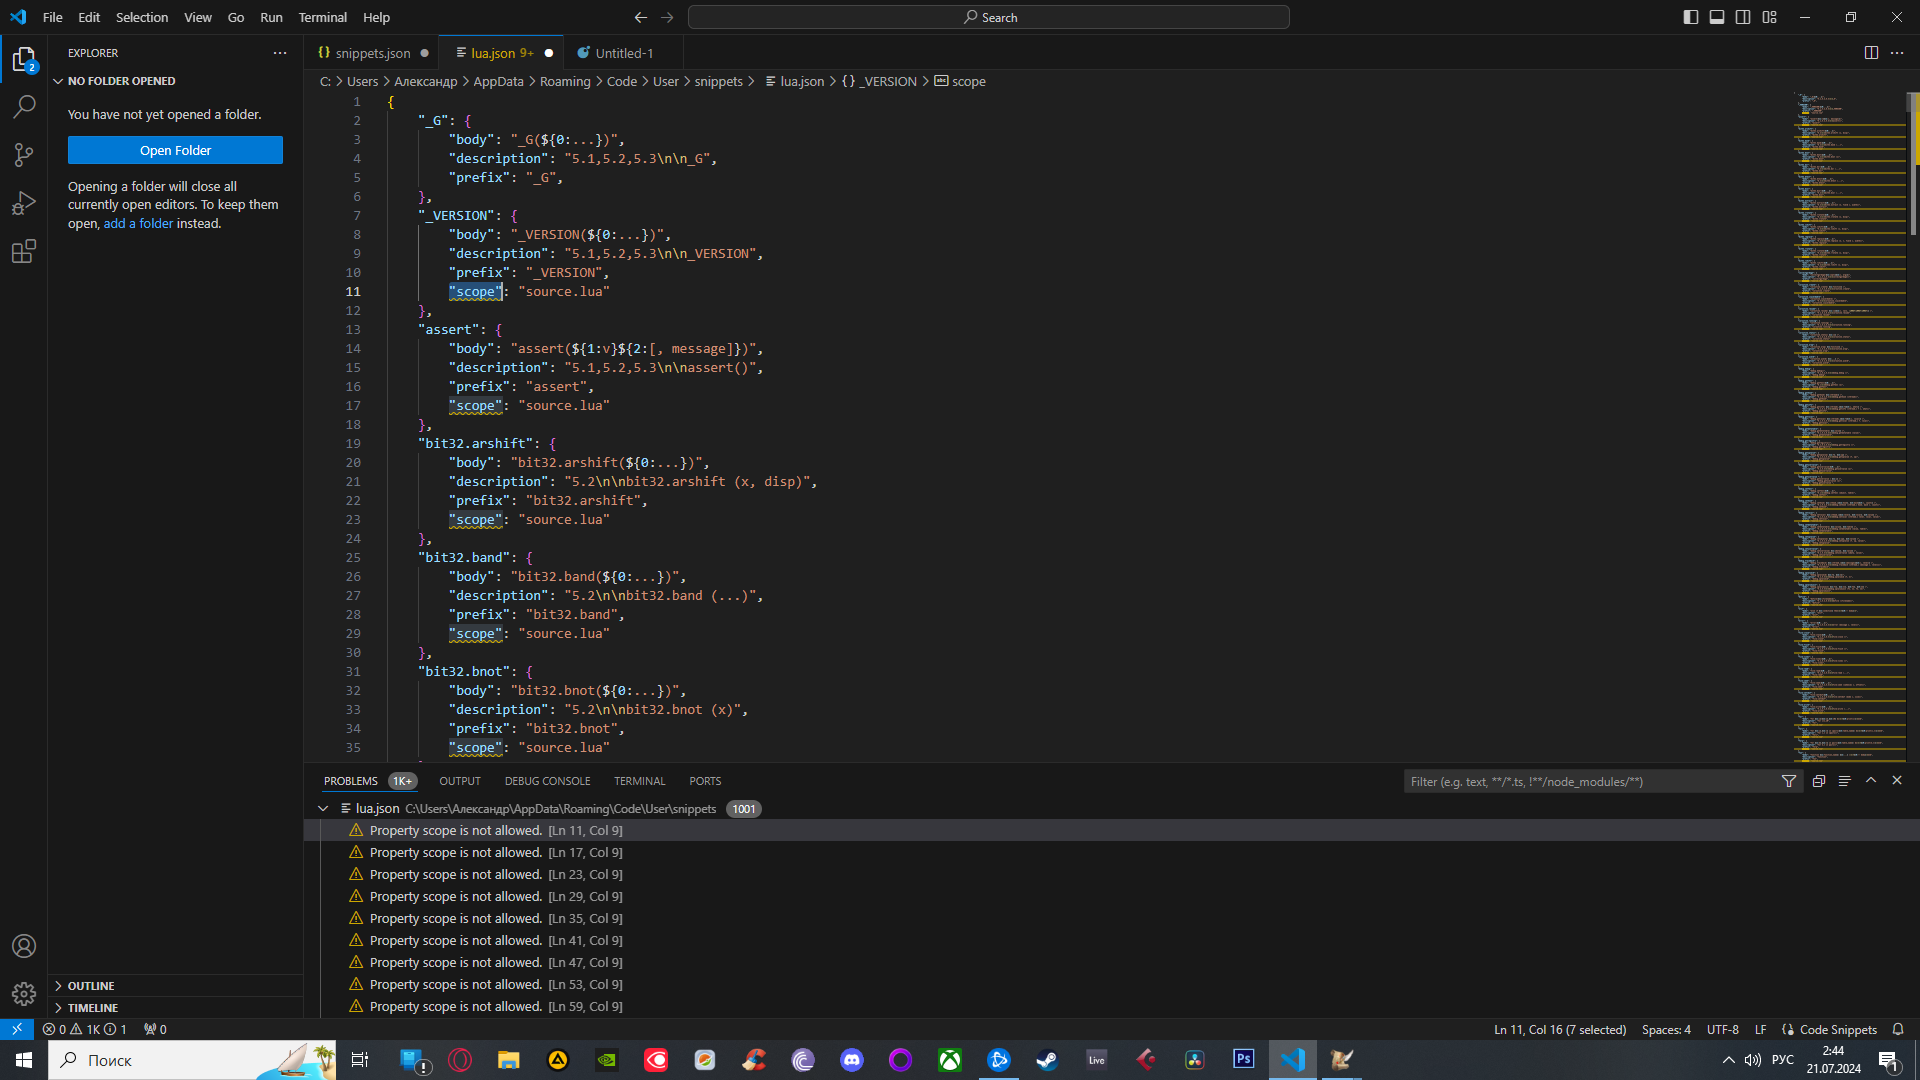
Task: Expand the Timeline section
Action: [93, 1008]
